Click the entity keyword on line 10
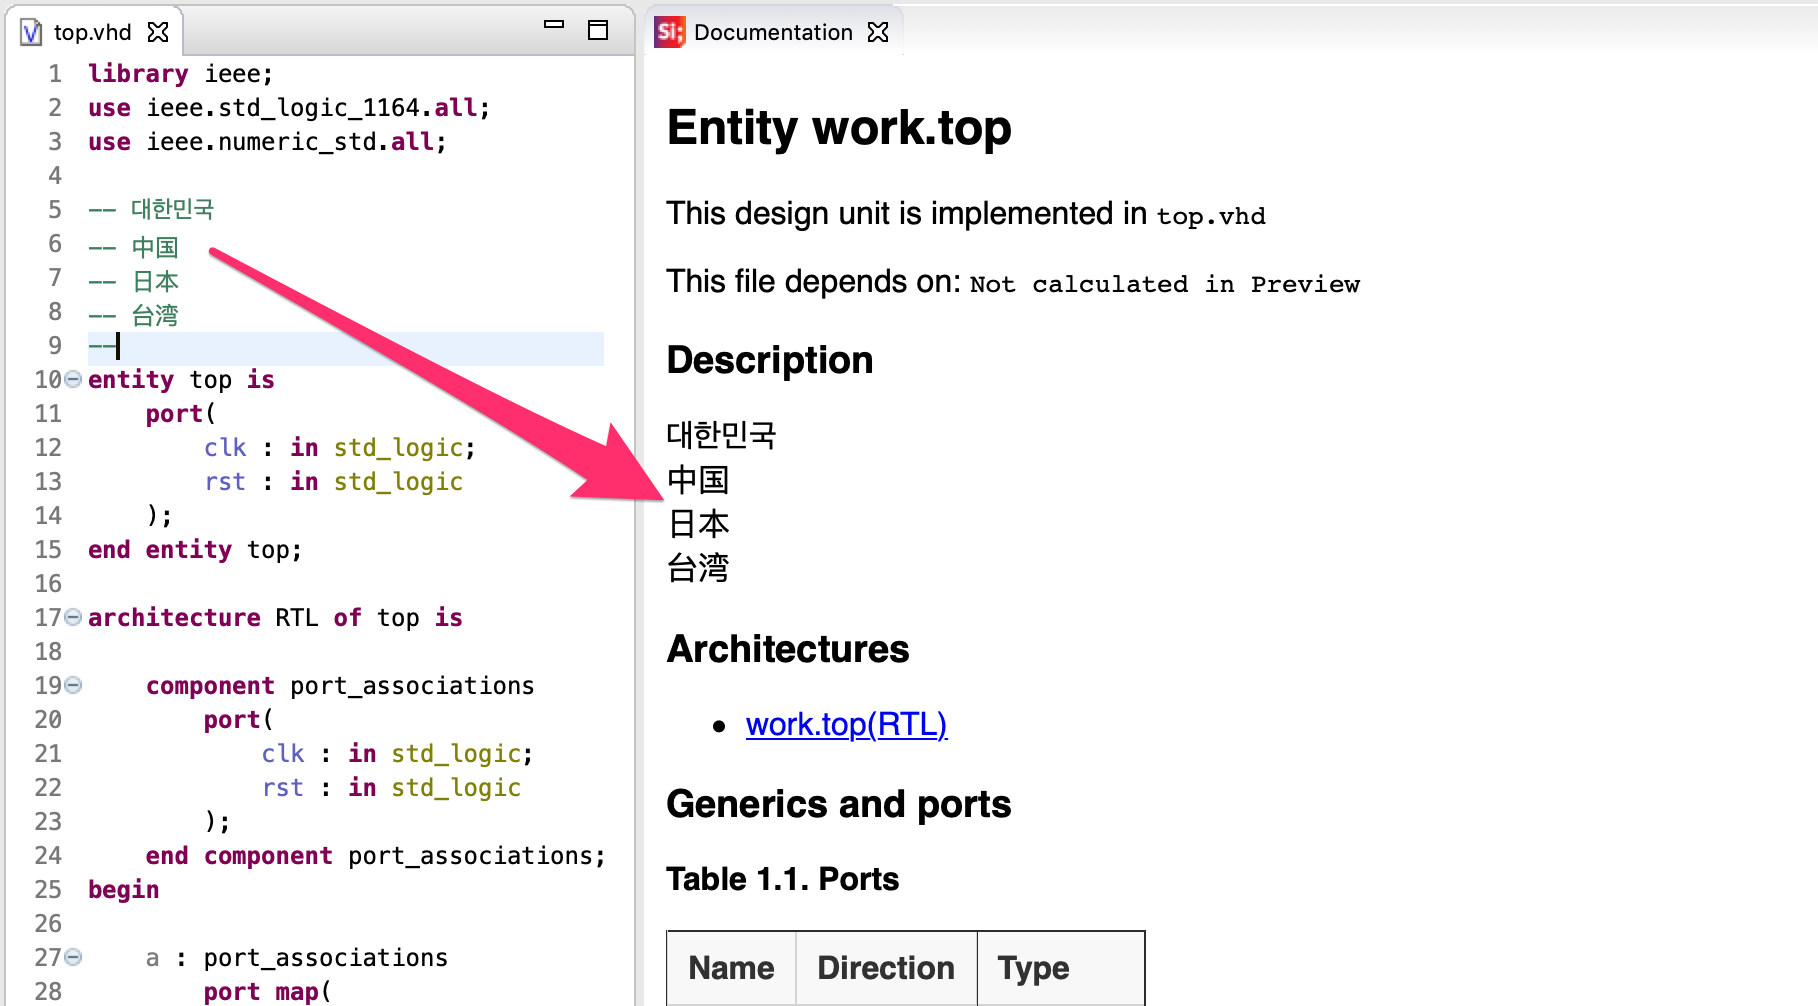 tap(131, 380)
